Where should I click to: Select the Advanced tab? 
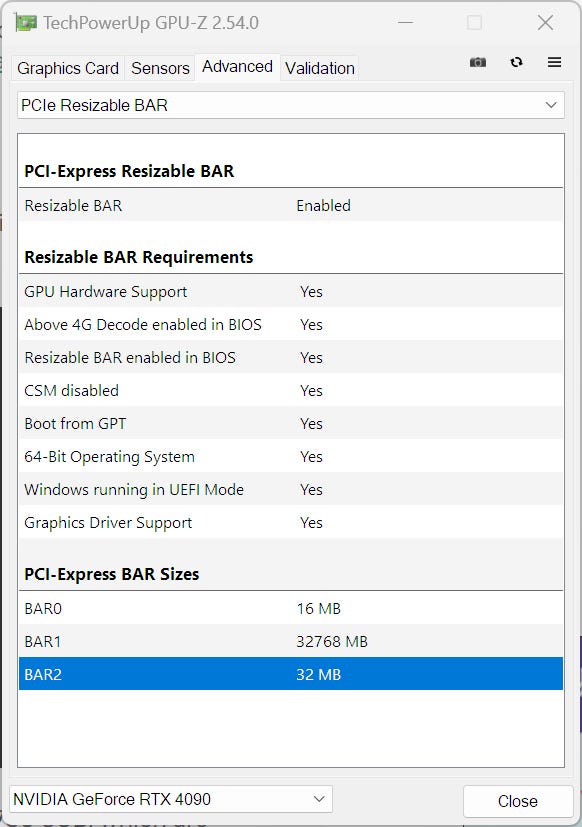coord(237,67)
